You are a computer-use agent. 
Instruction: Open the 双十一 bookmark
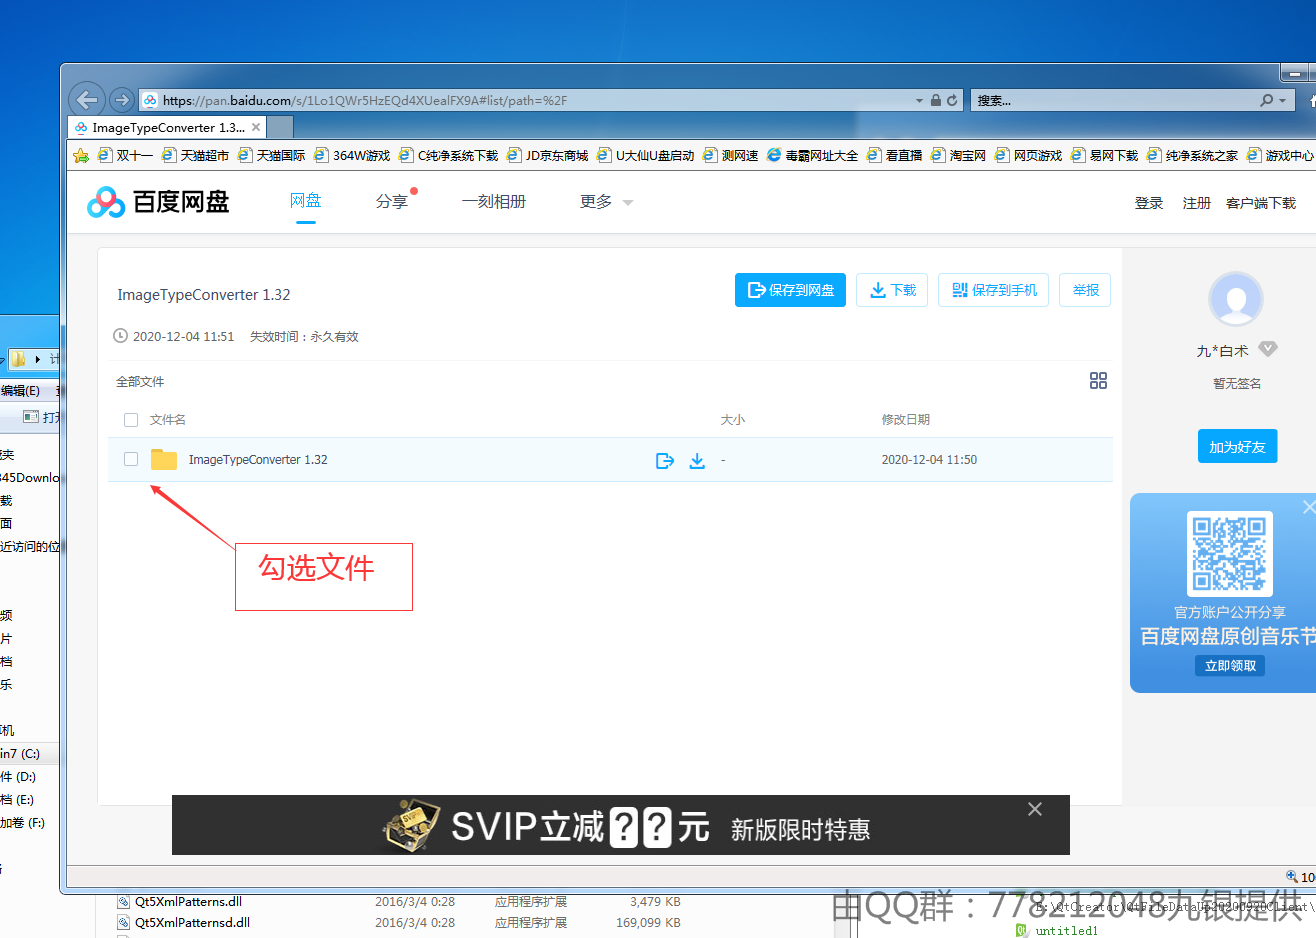125,155
